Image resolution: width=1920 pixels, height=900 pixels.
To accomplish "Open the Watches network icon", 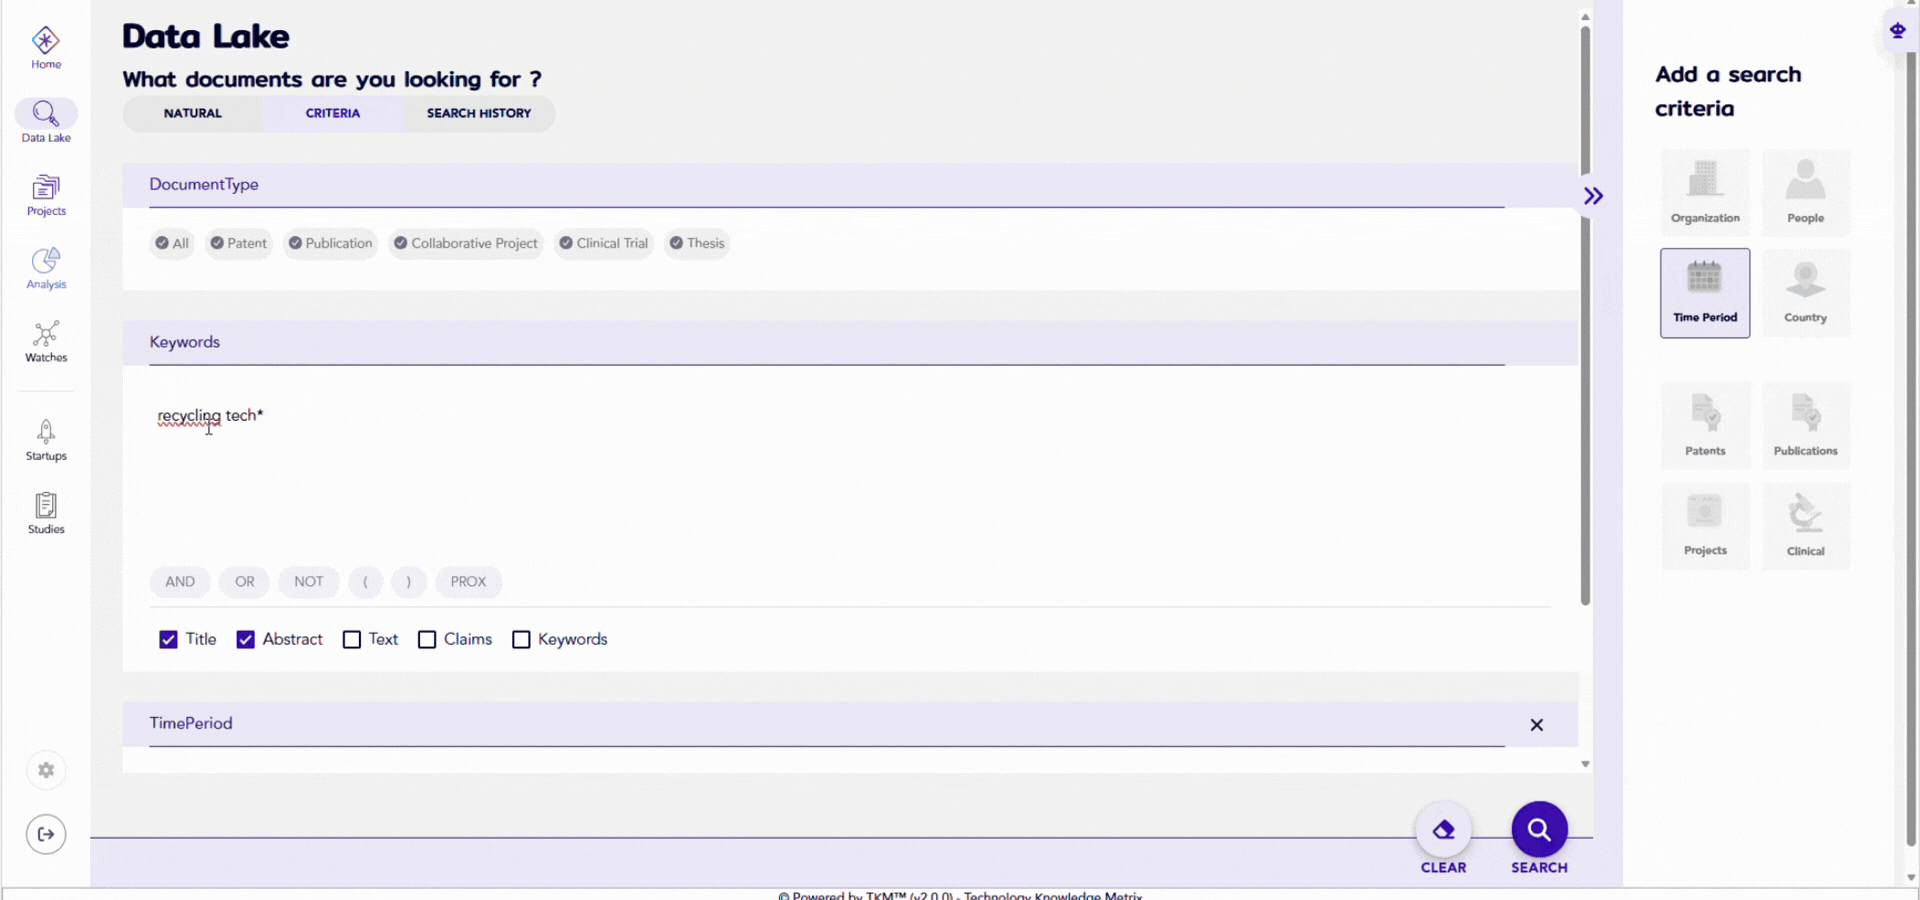I will (x=46, y=341).
